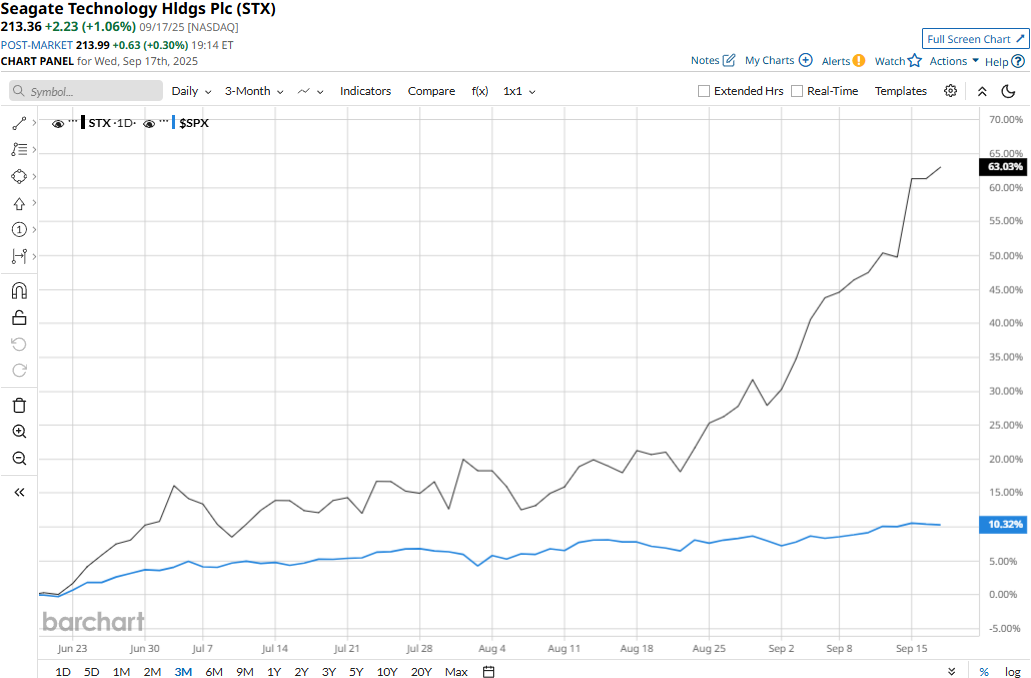Select the 2M time range
This screenshot has width=1031, height=678.
coord(152,671)
